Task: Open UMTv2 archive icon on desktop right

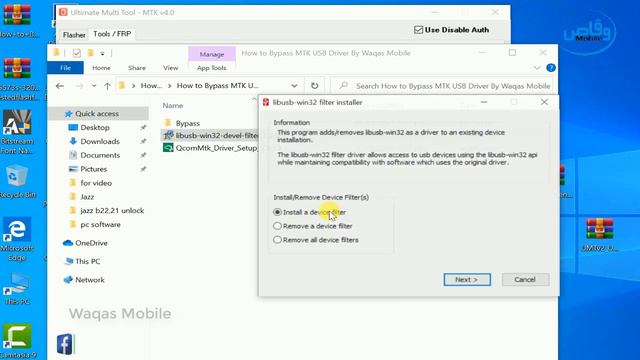Action: tap(600, 235)
